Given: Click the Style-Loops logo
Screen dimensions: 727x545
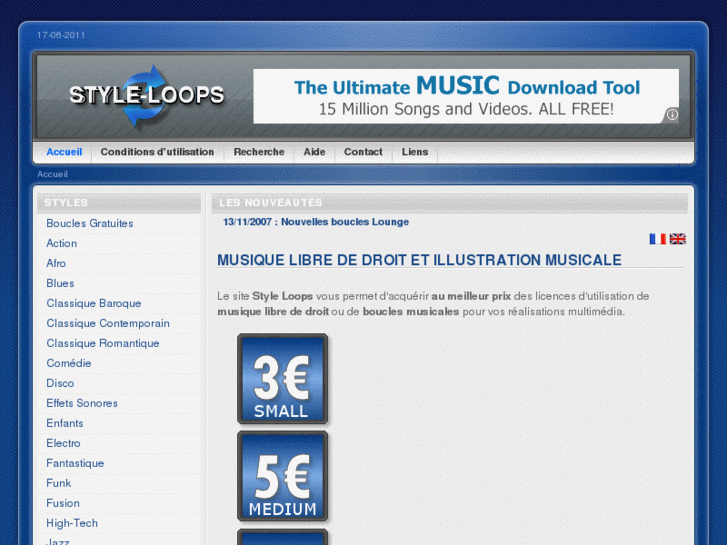Looking at the screenshot, I should click(147, 96).
